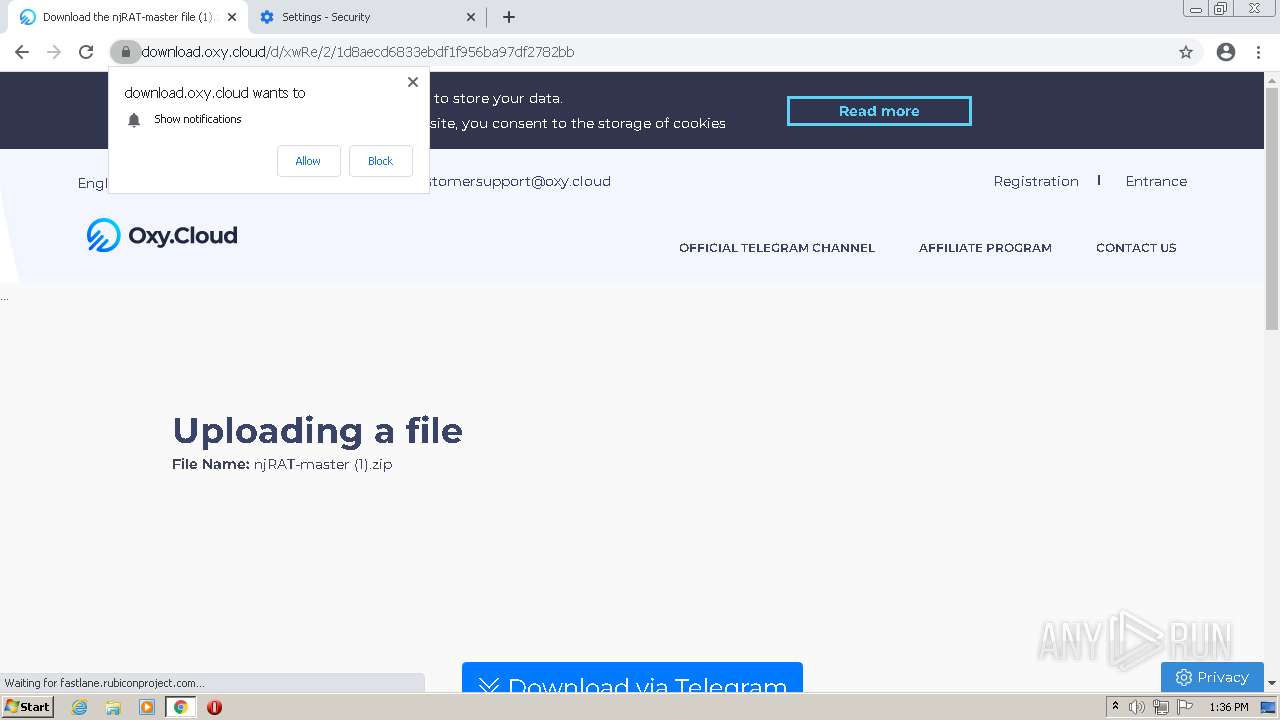Image resolution: width=1280 pixels, height=720 pixels.
Task: Open the Windows Start menu
Action: (27, 706)
